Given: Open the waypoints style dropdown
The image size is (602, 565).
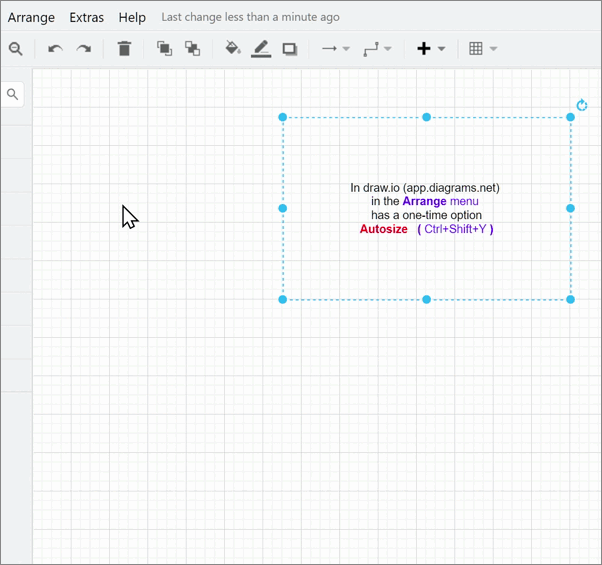Looking at the screenshot, I should (x=377, y=49).
